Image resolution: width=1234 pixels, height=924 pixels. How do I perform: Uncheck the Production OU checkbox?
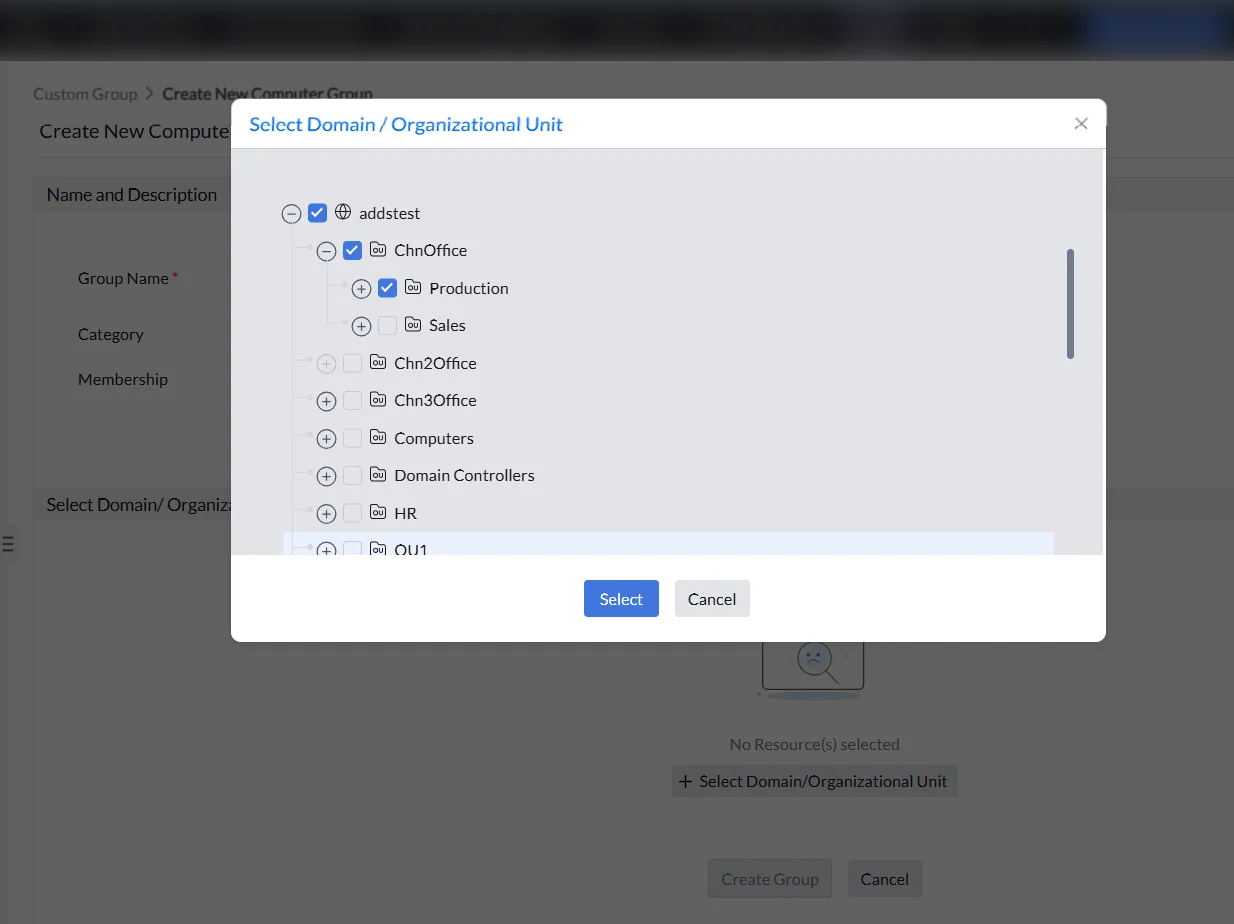point(387,288)
